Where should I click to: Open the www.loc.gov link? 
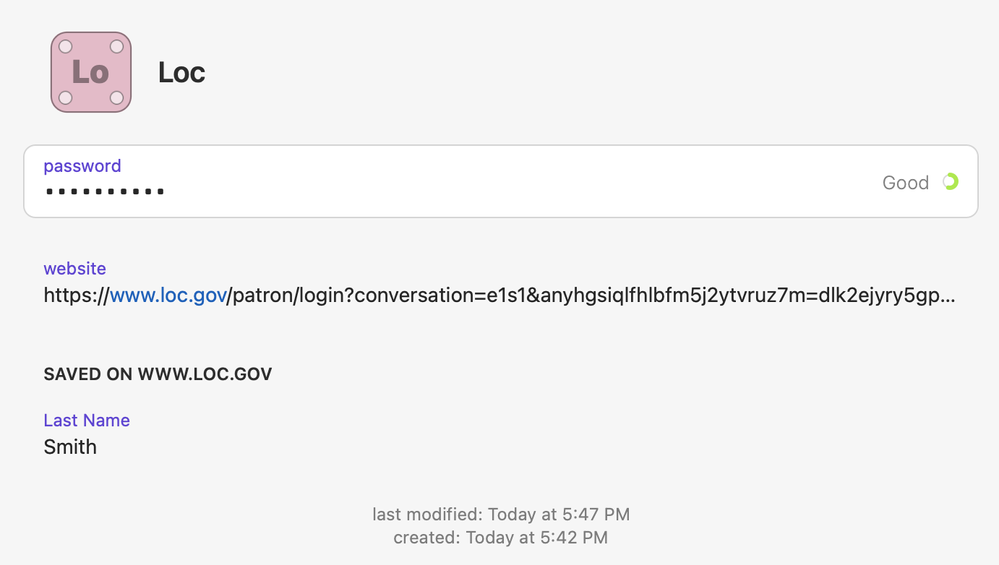coord(168,296)
